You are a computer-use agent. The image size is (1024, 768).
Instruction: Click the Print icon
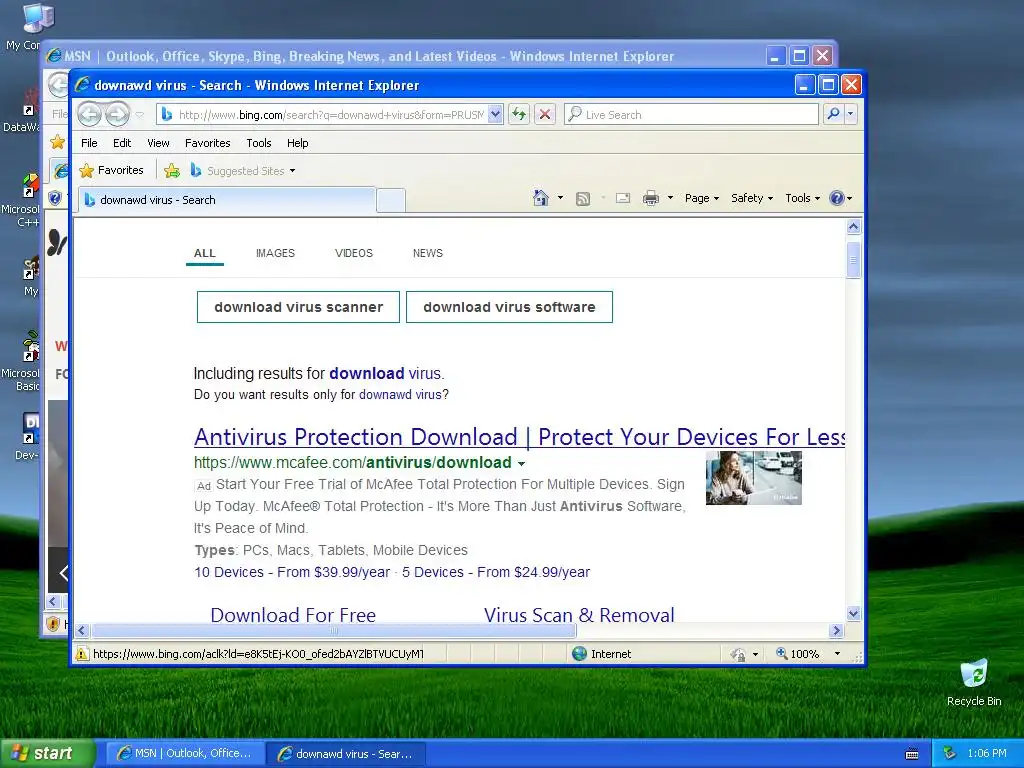click(x=650, y=199)
